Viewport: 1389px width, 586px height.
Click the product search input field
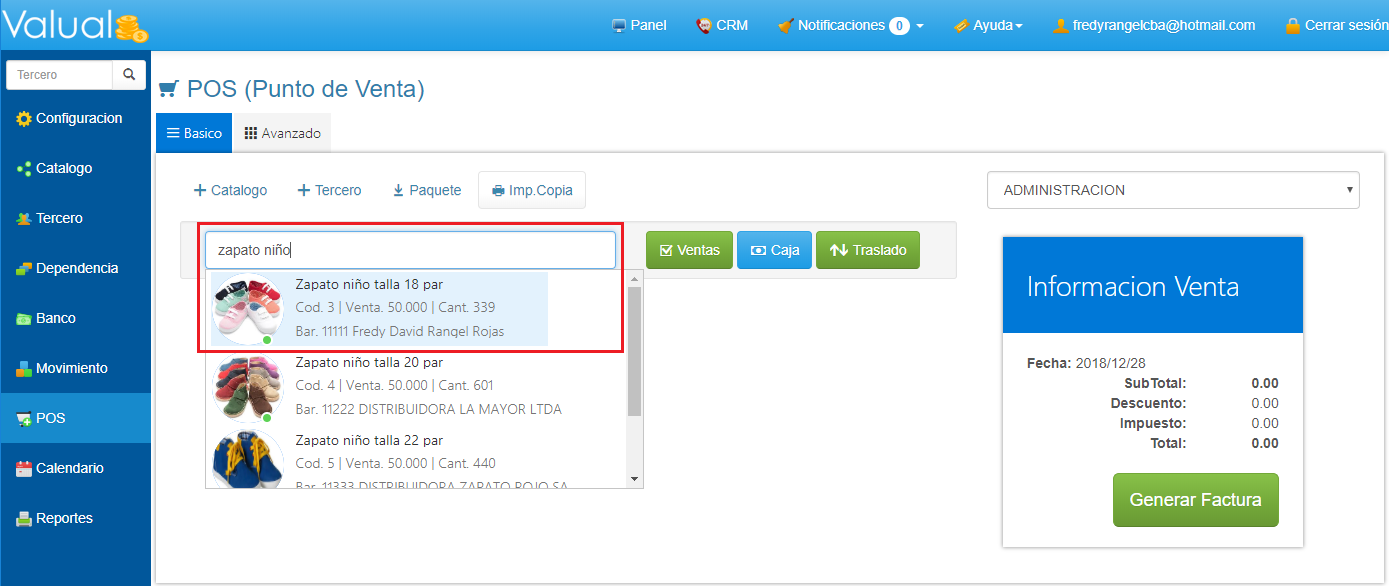tap(410, 250)
